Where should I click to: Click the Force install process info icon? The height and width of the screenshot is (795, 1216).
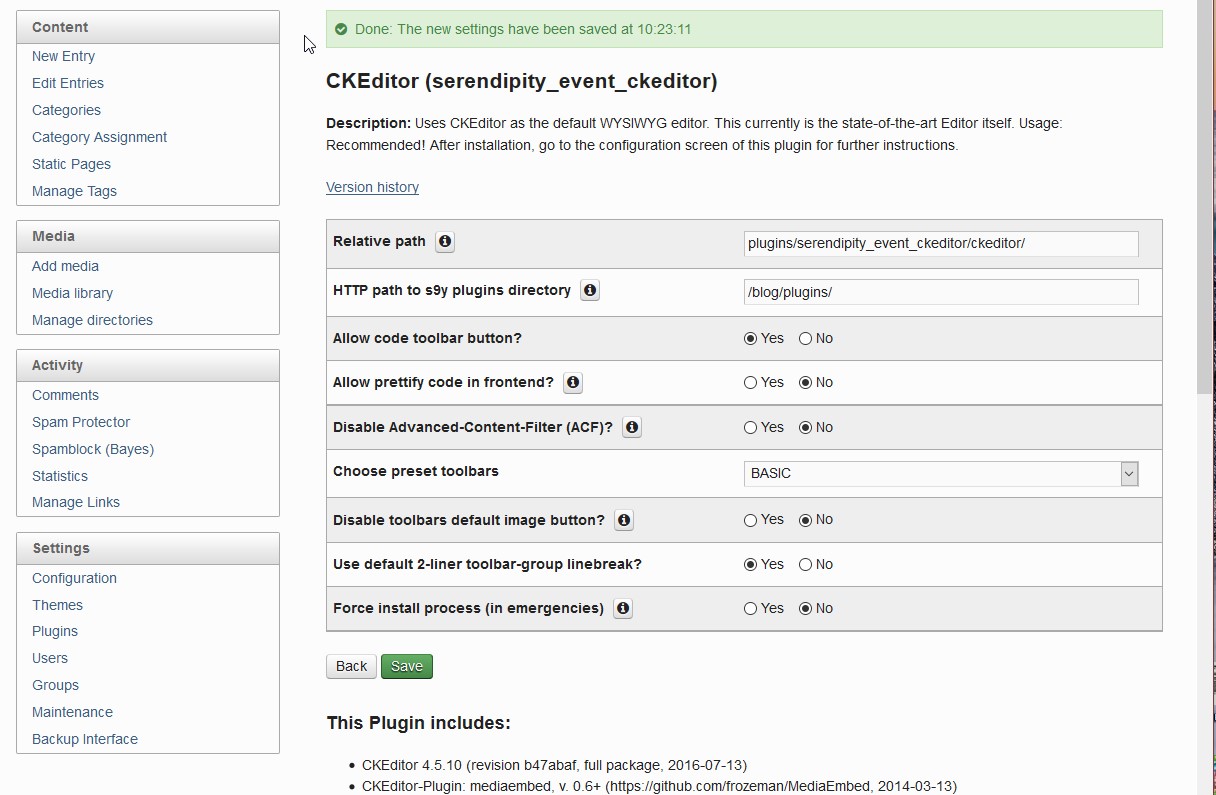(622, 608)
